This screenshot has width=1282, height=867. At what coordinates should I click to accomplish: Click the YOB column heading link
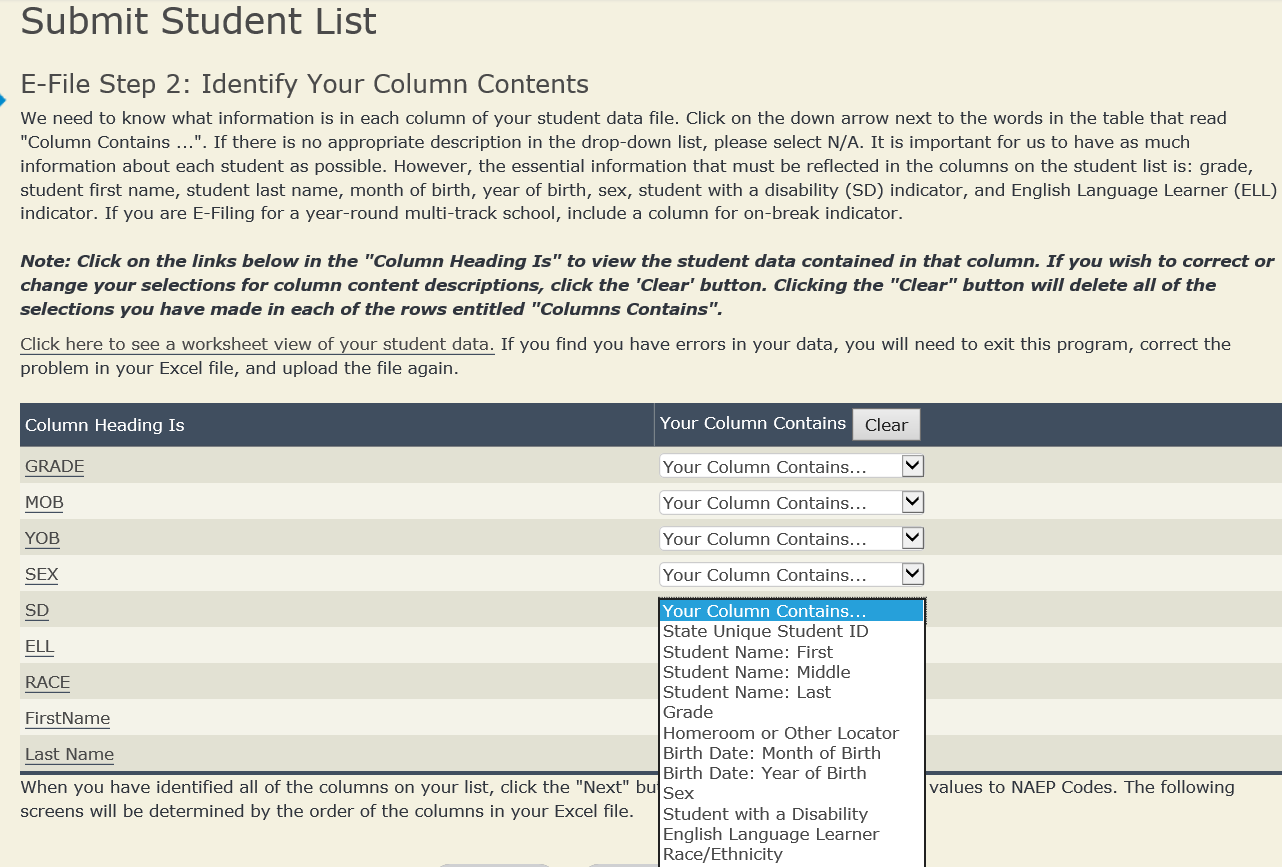tap(42, 539)
